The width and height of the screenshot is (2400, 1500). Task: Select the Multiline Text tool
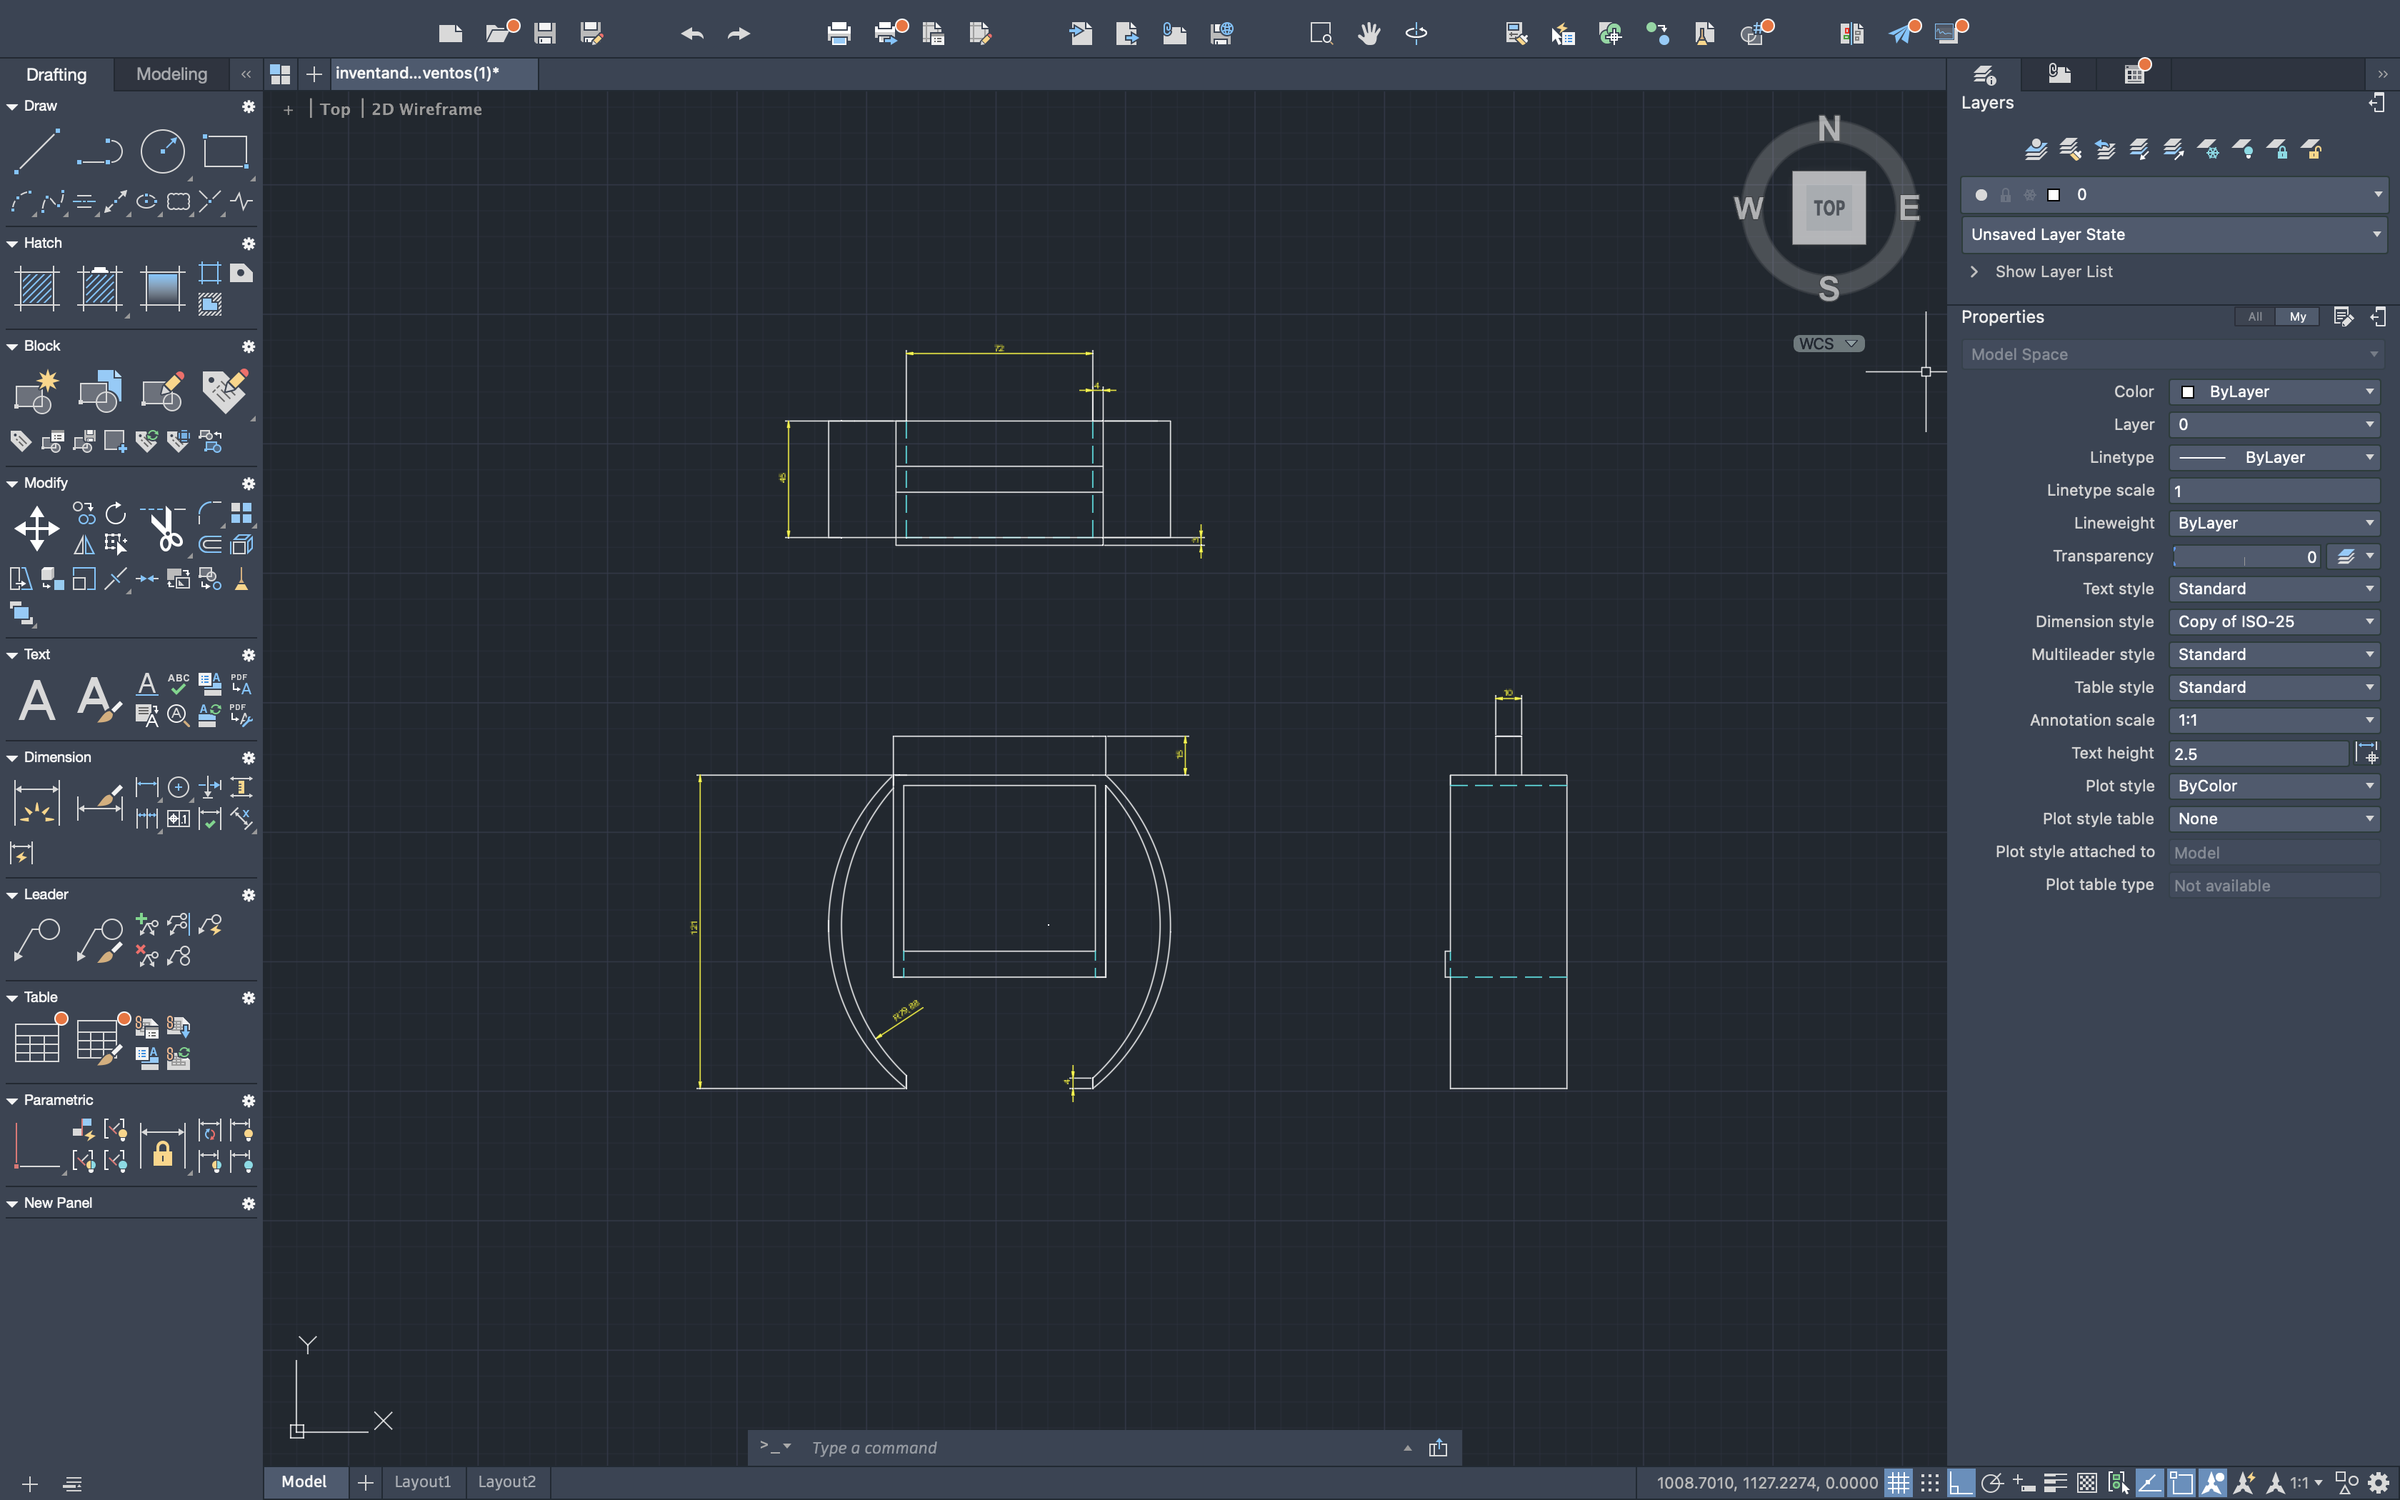pos(37,699)
